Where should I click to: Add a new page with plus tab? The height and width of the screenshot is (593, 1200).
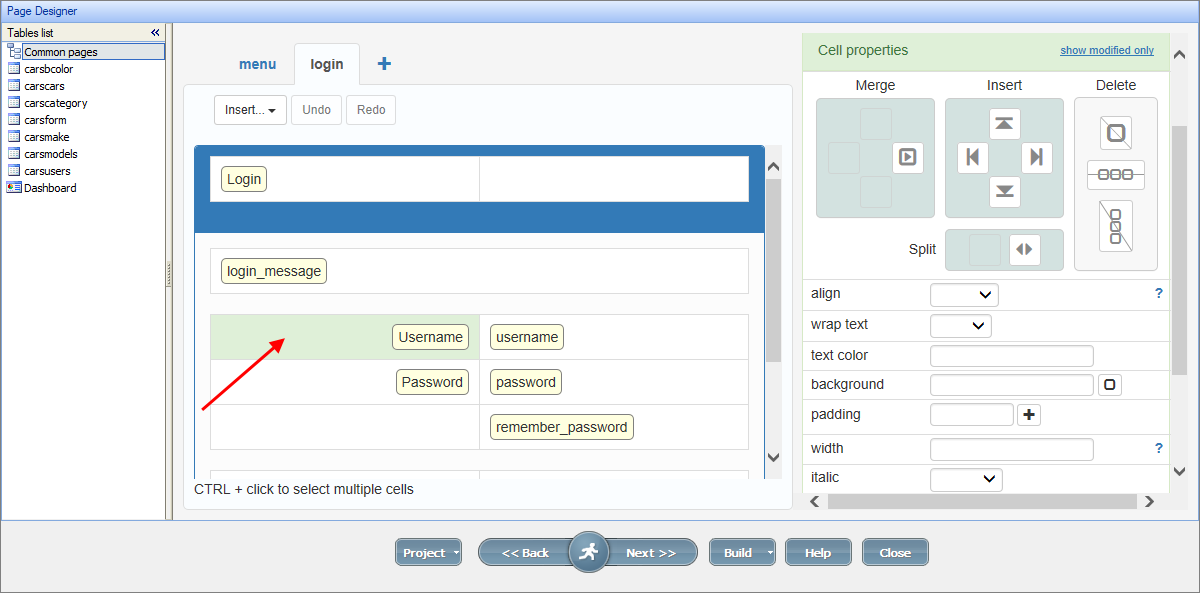point(384,64)
